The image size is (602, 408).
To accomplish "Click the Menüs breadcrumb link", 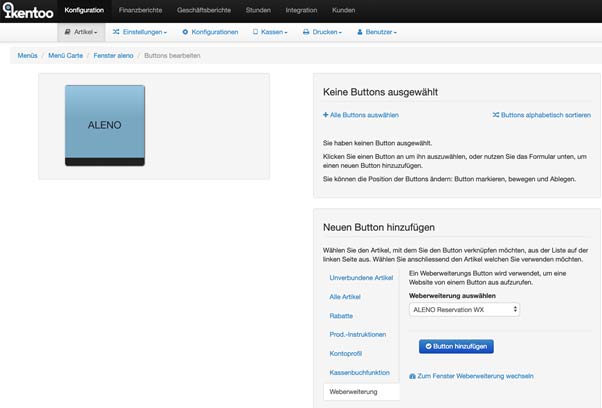I will click(28, 56).
